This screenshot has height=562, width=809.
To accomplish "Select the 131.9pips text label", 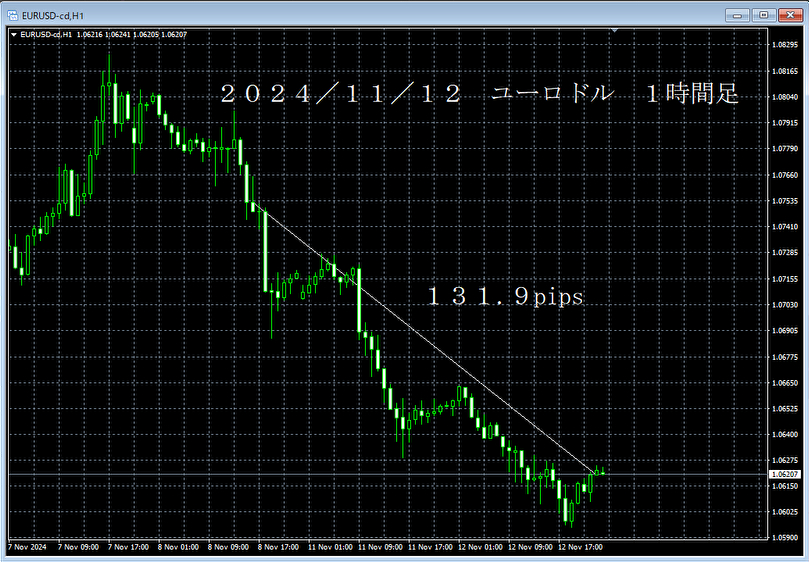I will point(505,296).
